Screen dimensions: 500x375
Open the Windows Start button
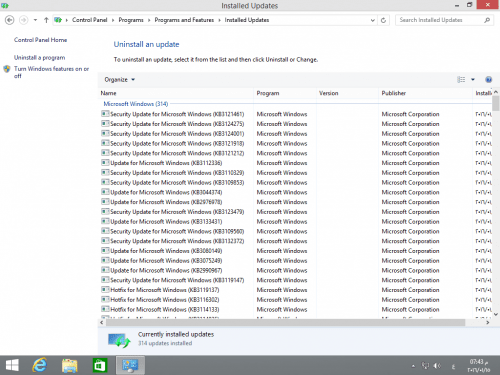[x=12, y=366]
